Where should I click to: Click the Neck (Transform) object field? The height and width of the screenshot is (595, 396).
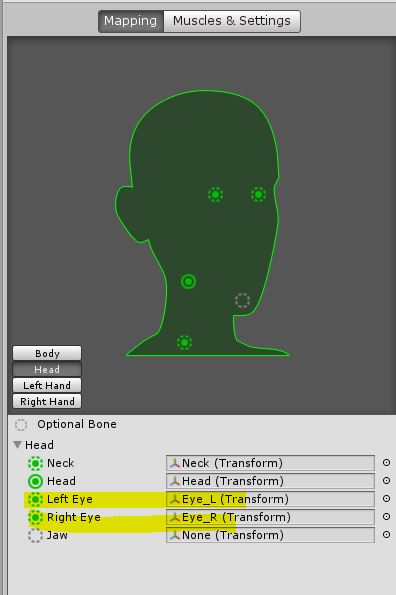coord(270,463)
